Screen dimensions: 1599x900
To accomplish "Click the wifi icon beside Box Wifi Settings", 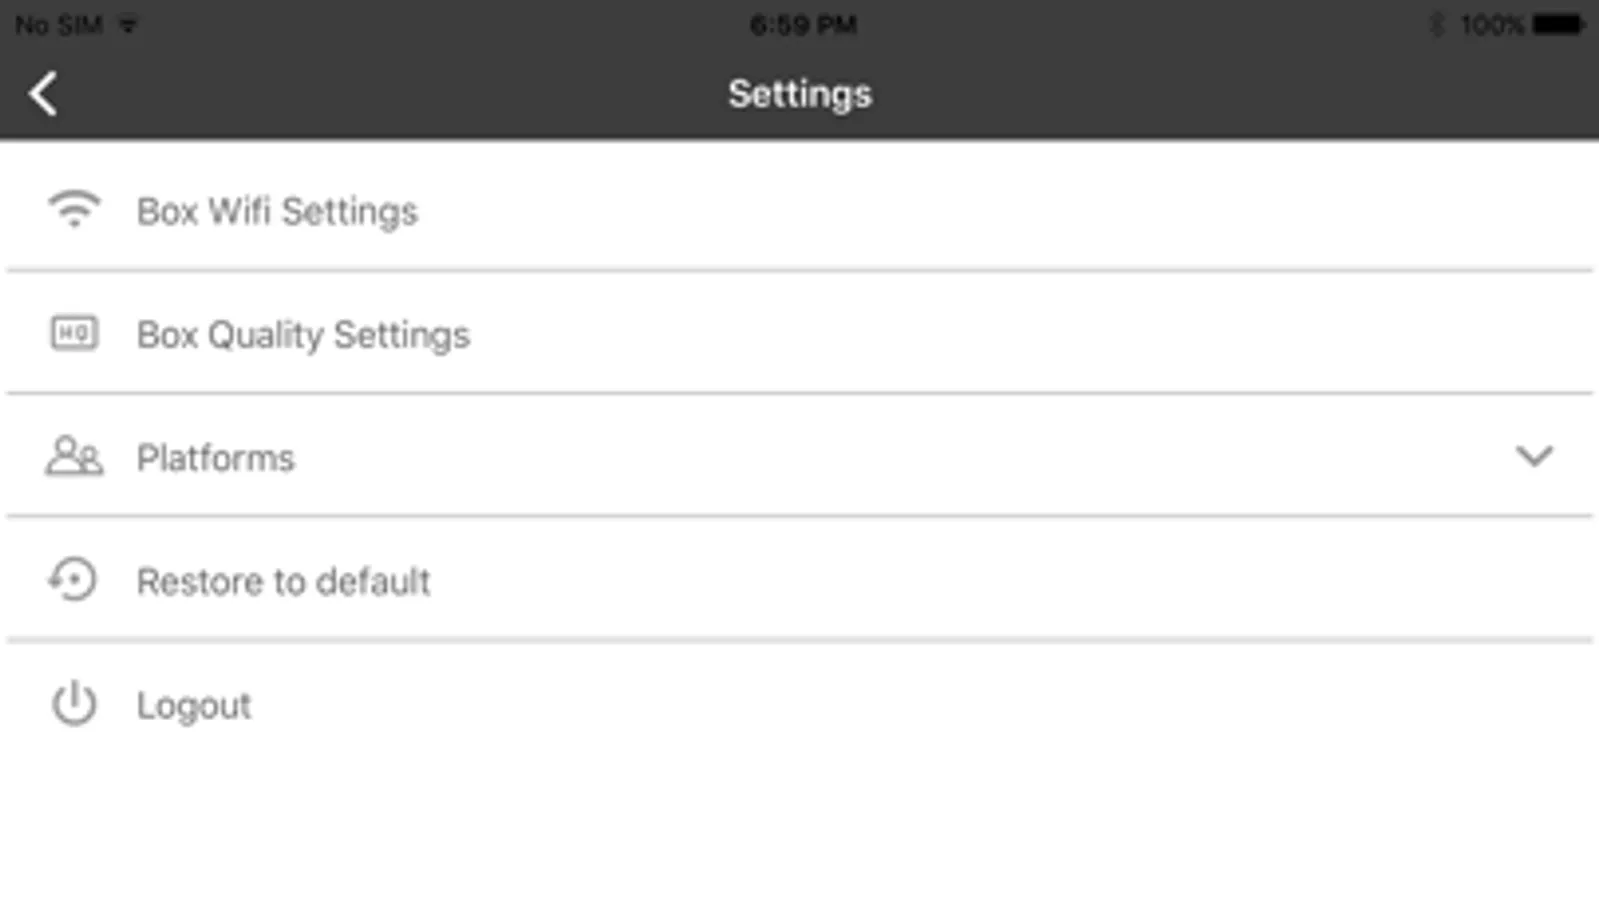I will (74, 210).
